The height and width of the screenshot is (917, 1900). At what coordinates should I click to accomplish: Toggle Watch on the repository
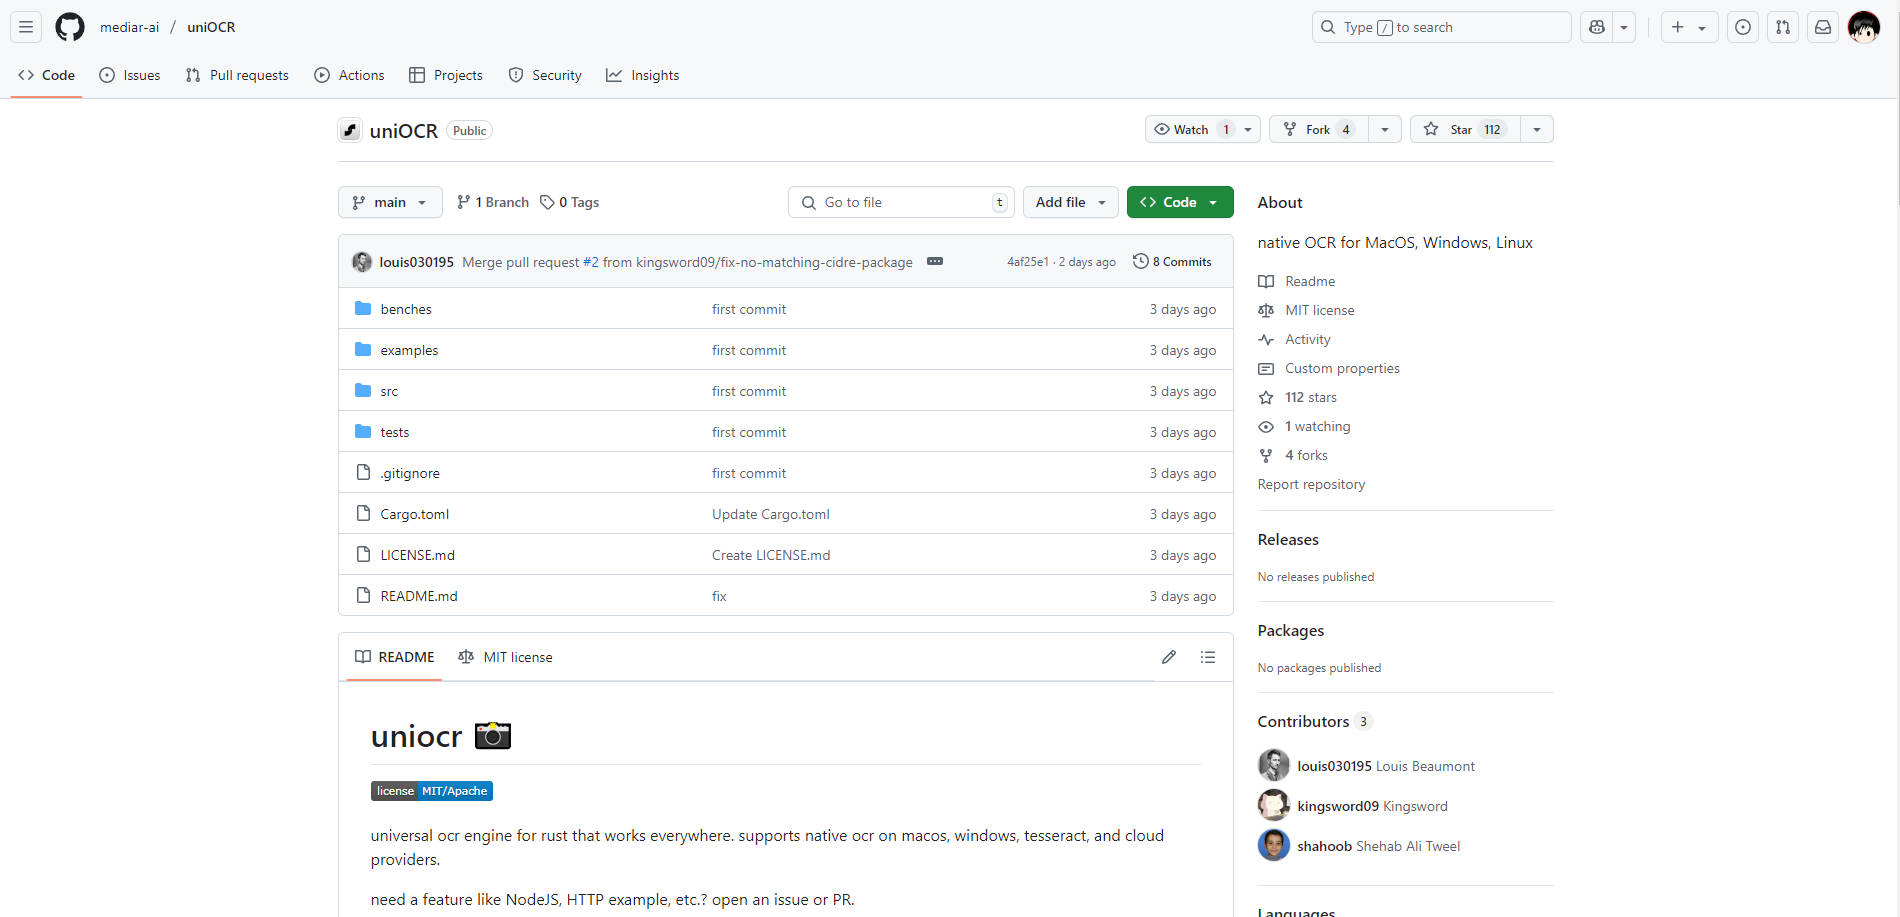click(x=1192, y=129)
